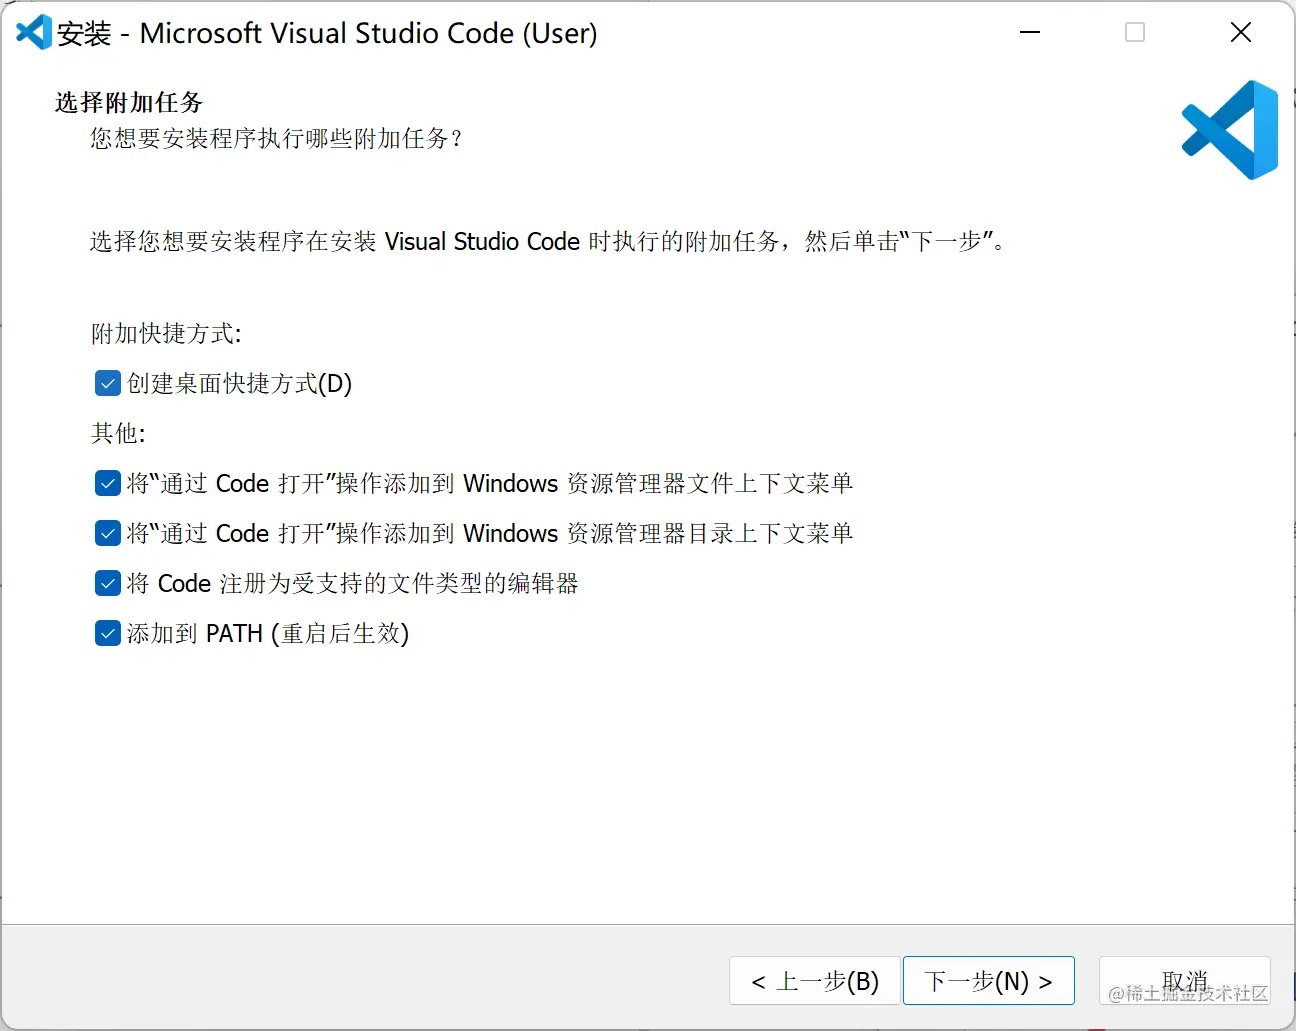Screen dimensions: 1296x1031
Task: Click the VS Code icon in title bar
Action: click(x=33, y=33)
